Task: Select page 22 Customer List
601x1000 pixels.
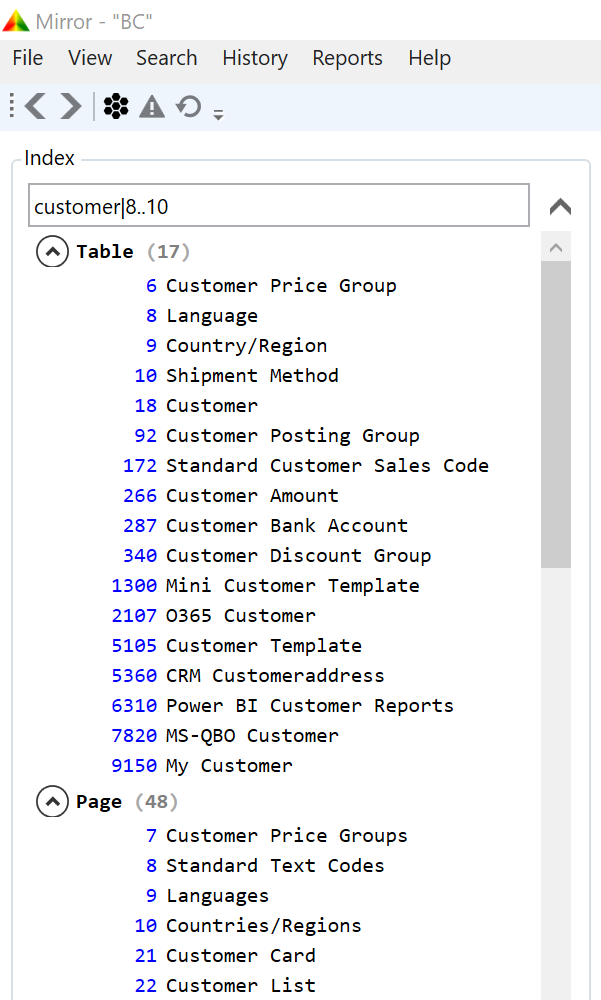Action: [x=225, y=985]
